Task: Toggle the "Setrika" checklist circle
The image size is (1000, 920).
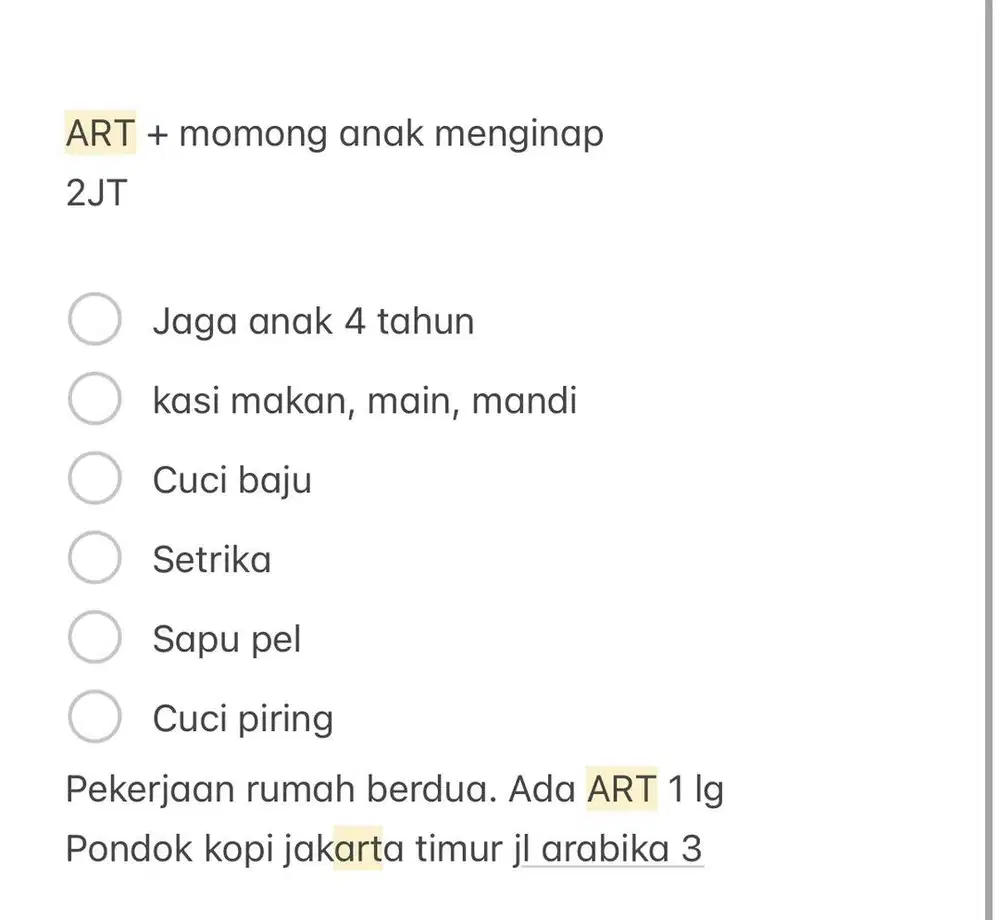Action: click(95, 558)
